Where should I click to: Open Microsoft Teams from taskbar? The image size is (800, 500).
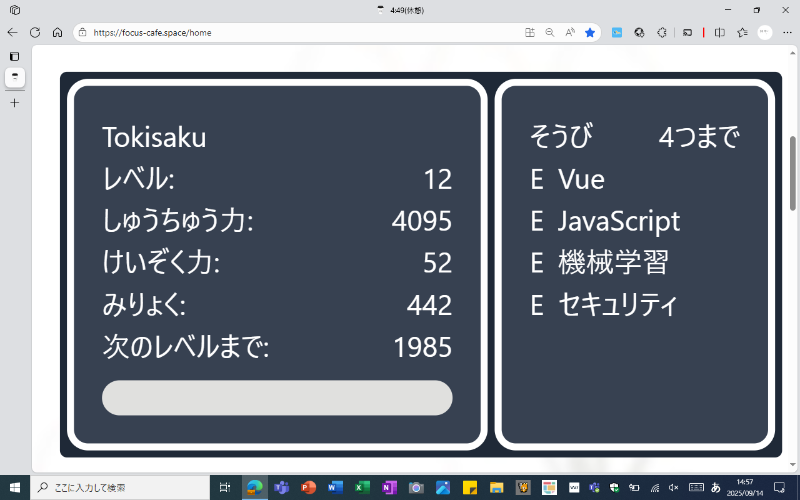coord(281,488)
